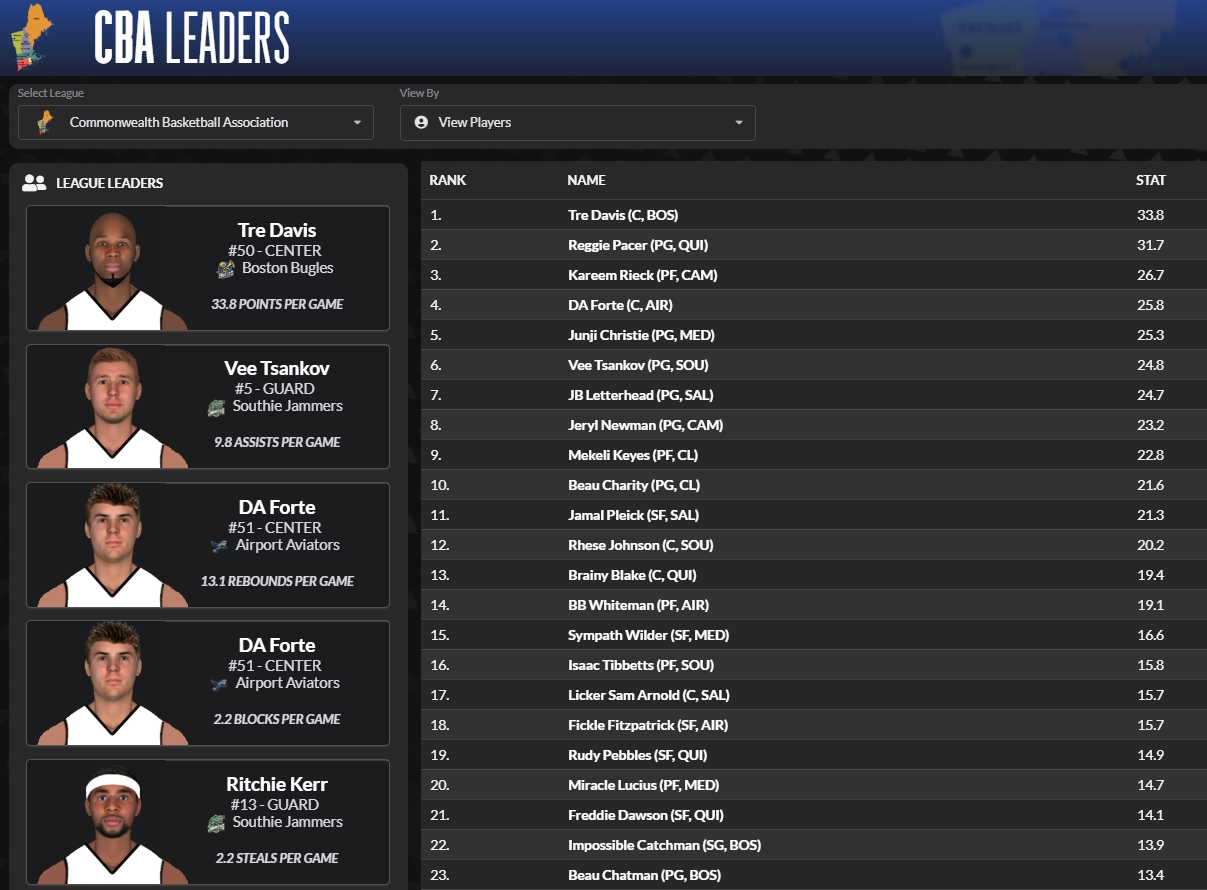Click Ritchie Kerr player portrait
The height and width of the screenshot is (890, 1207).
pos(113,823)
